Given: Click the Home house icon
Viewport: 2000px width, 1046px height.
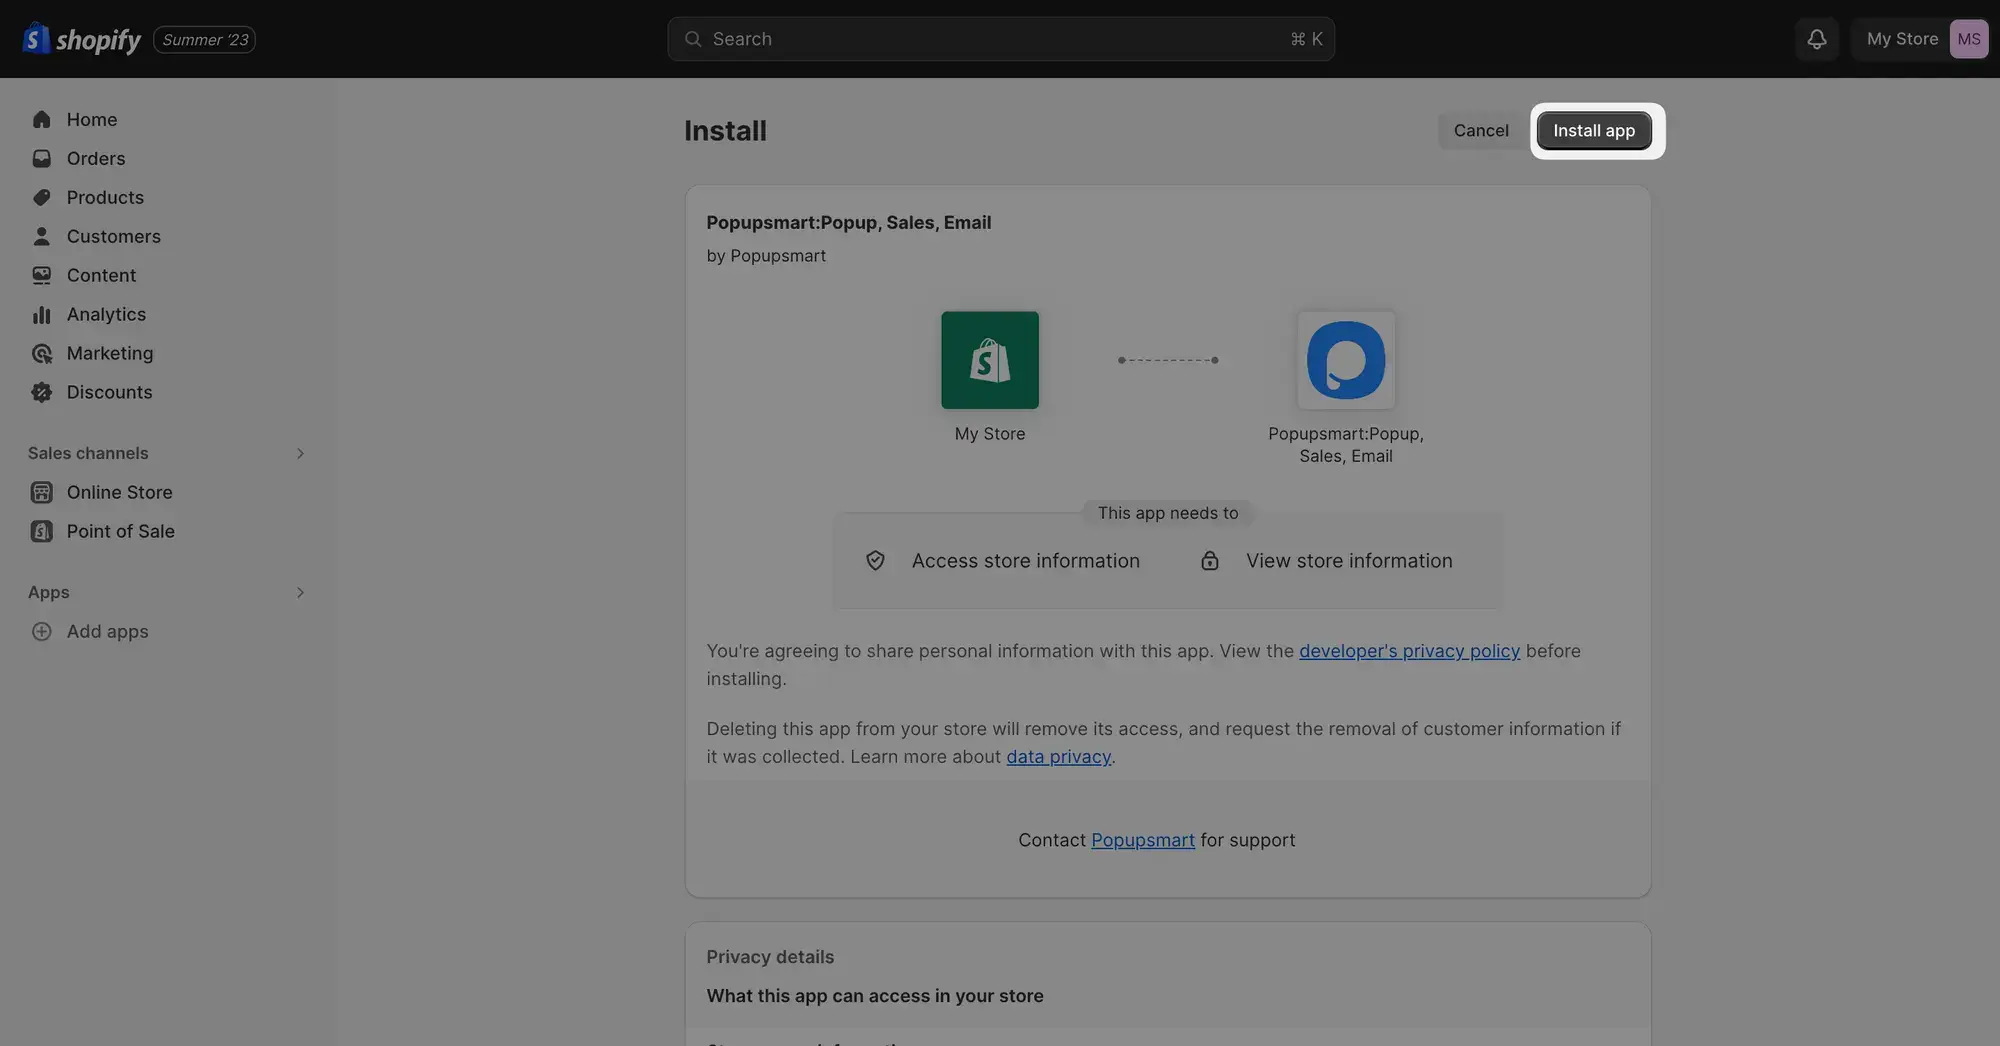Looking at the screenshot, I should [41, 120].
